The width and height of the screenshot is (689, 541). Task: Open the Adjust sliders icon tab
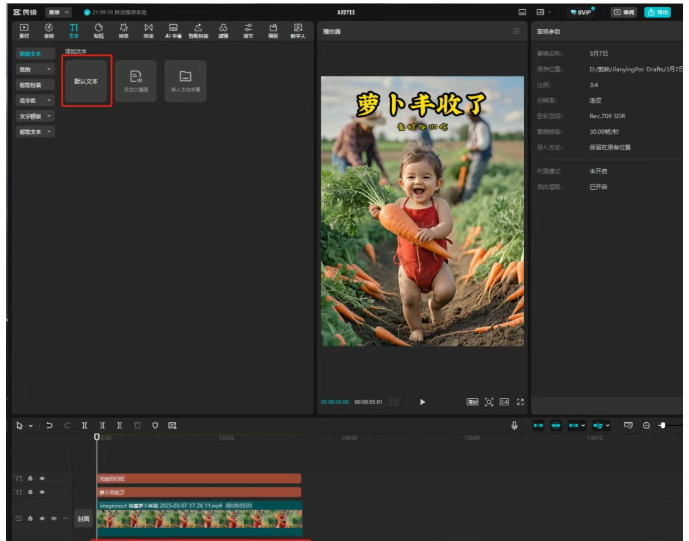tap(248, 31)
